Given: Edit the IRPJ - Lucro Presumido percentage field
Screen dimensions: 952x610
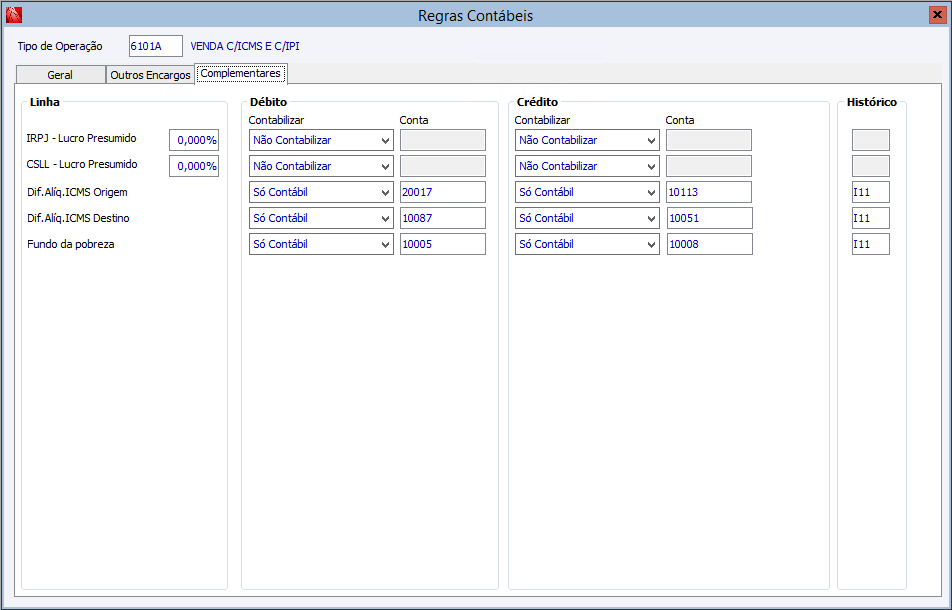Looking at the screenshot, I should click(194, 140).
